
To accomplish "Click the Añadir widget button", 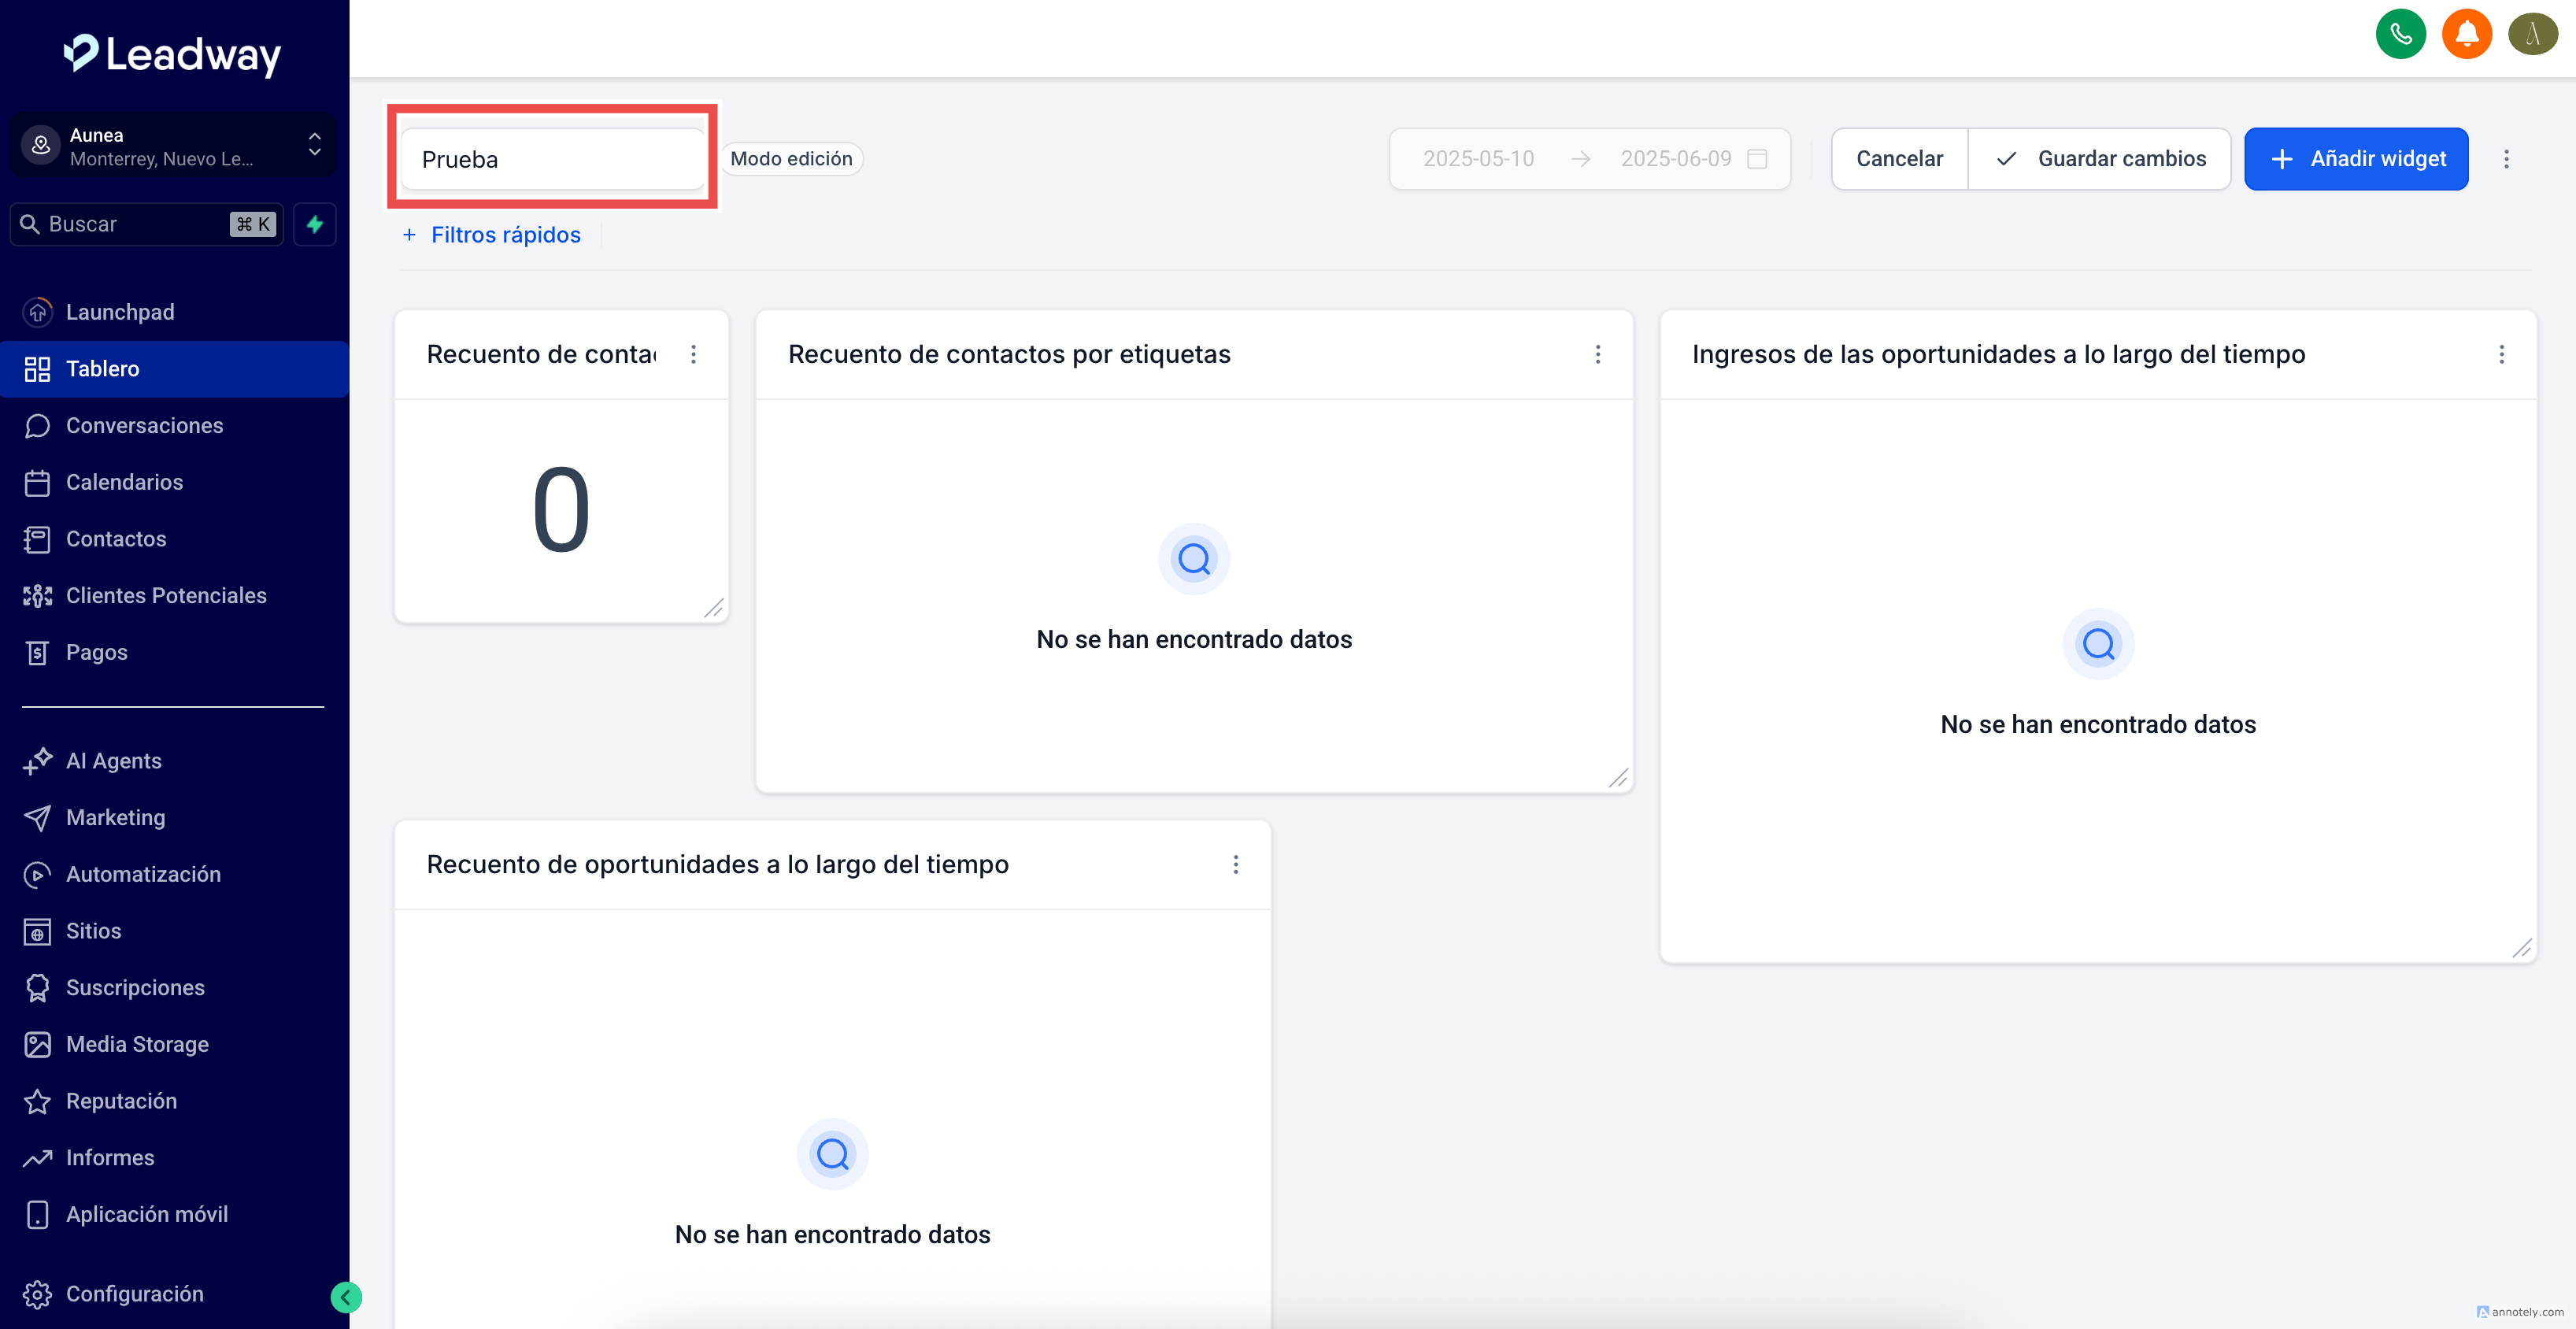I will 2356,159.
